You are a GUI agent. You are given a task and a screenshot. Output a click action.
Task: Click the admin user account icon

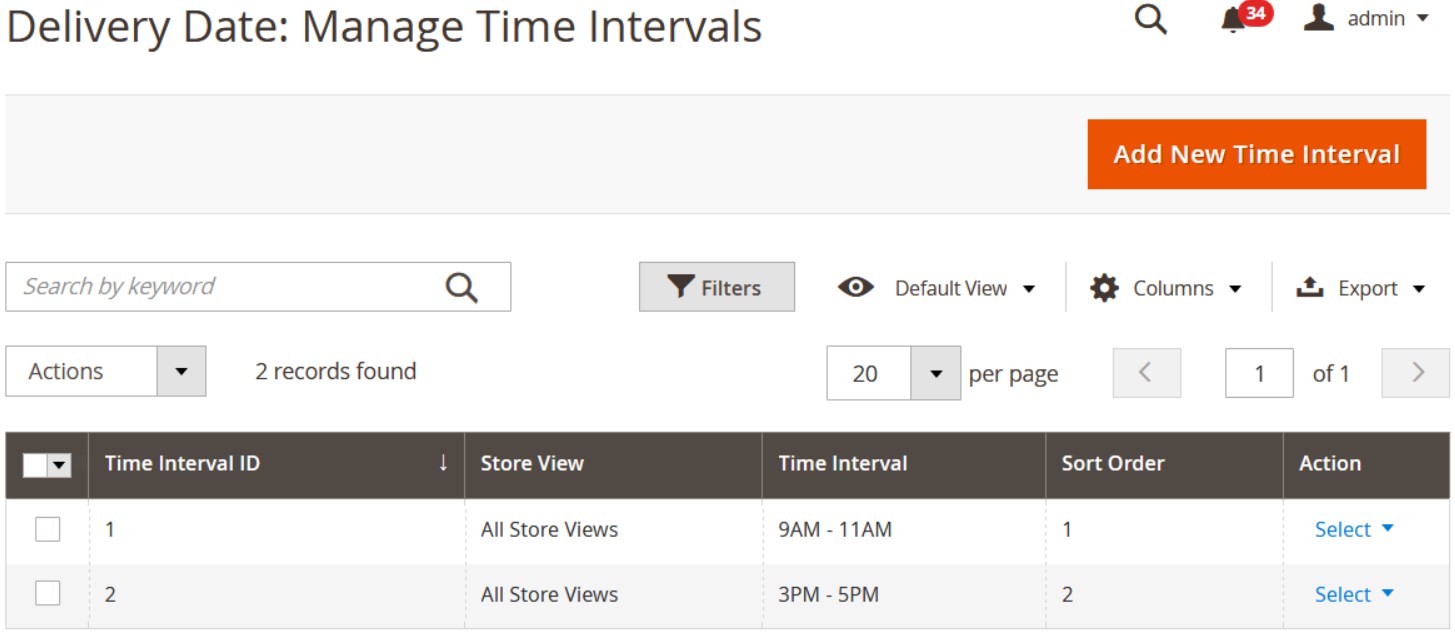pyautogui.click(x=1319, y=17)
